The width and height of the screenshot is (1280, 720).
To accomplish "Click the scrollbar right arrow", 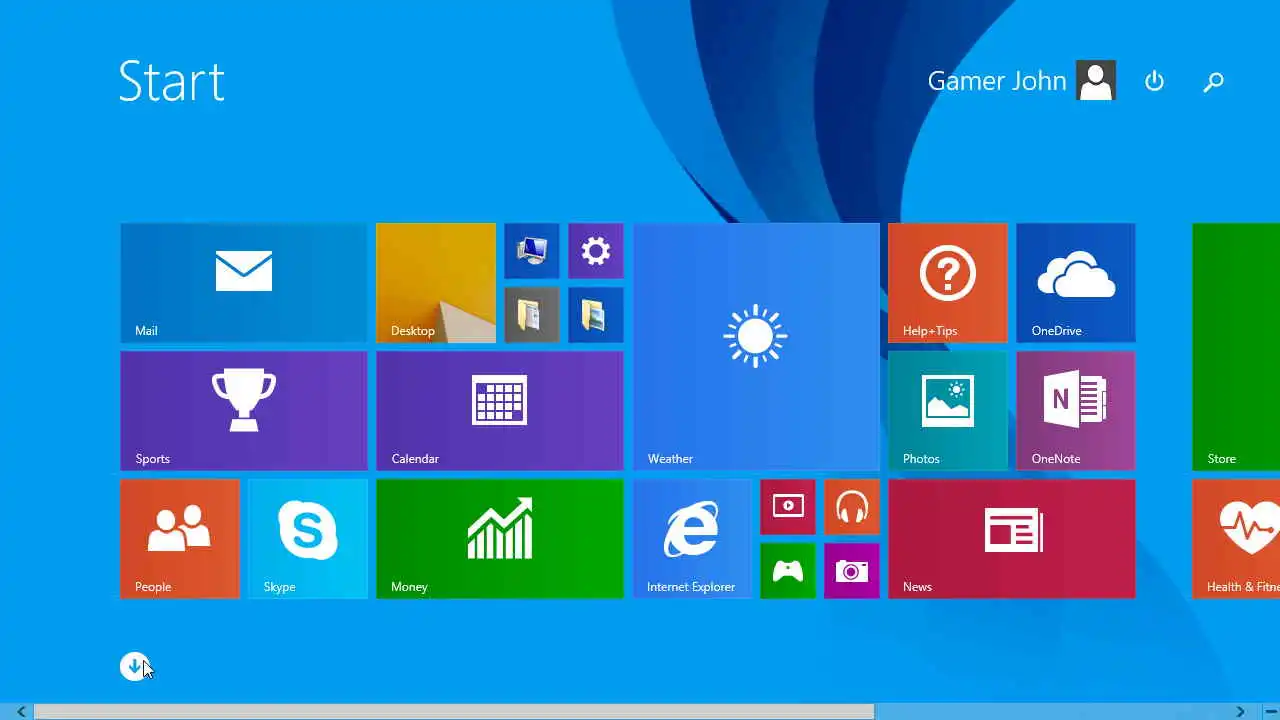I will [1240, 712].
